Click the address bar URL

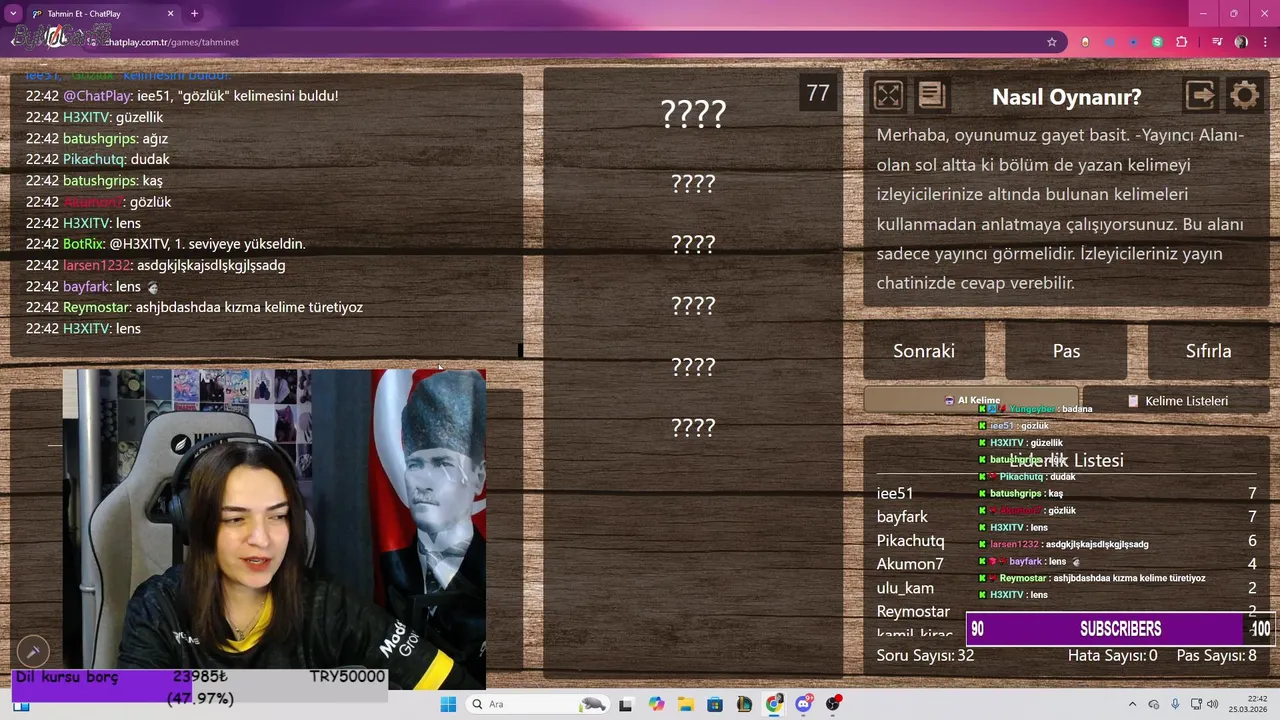coord(170,42)
